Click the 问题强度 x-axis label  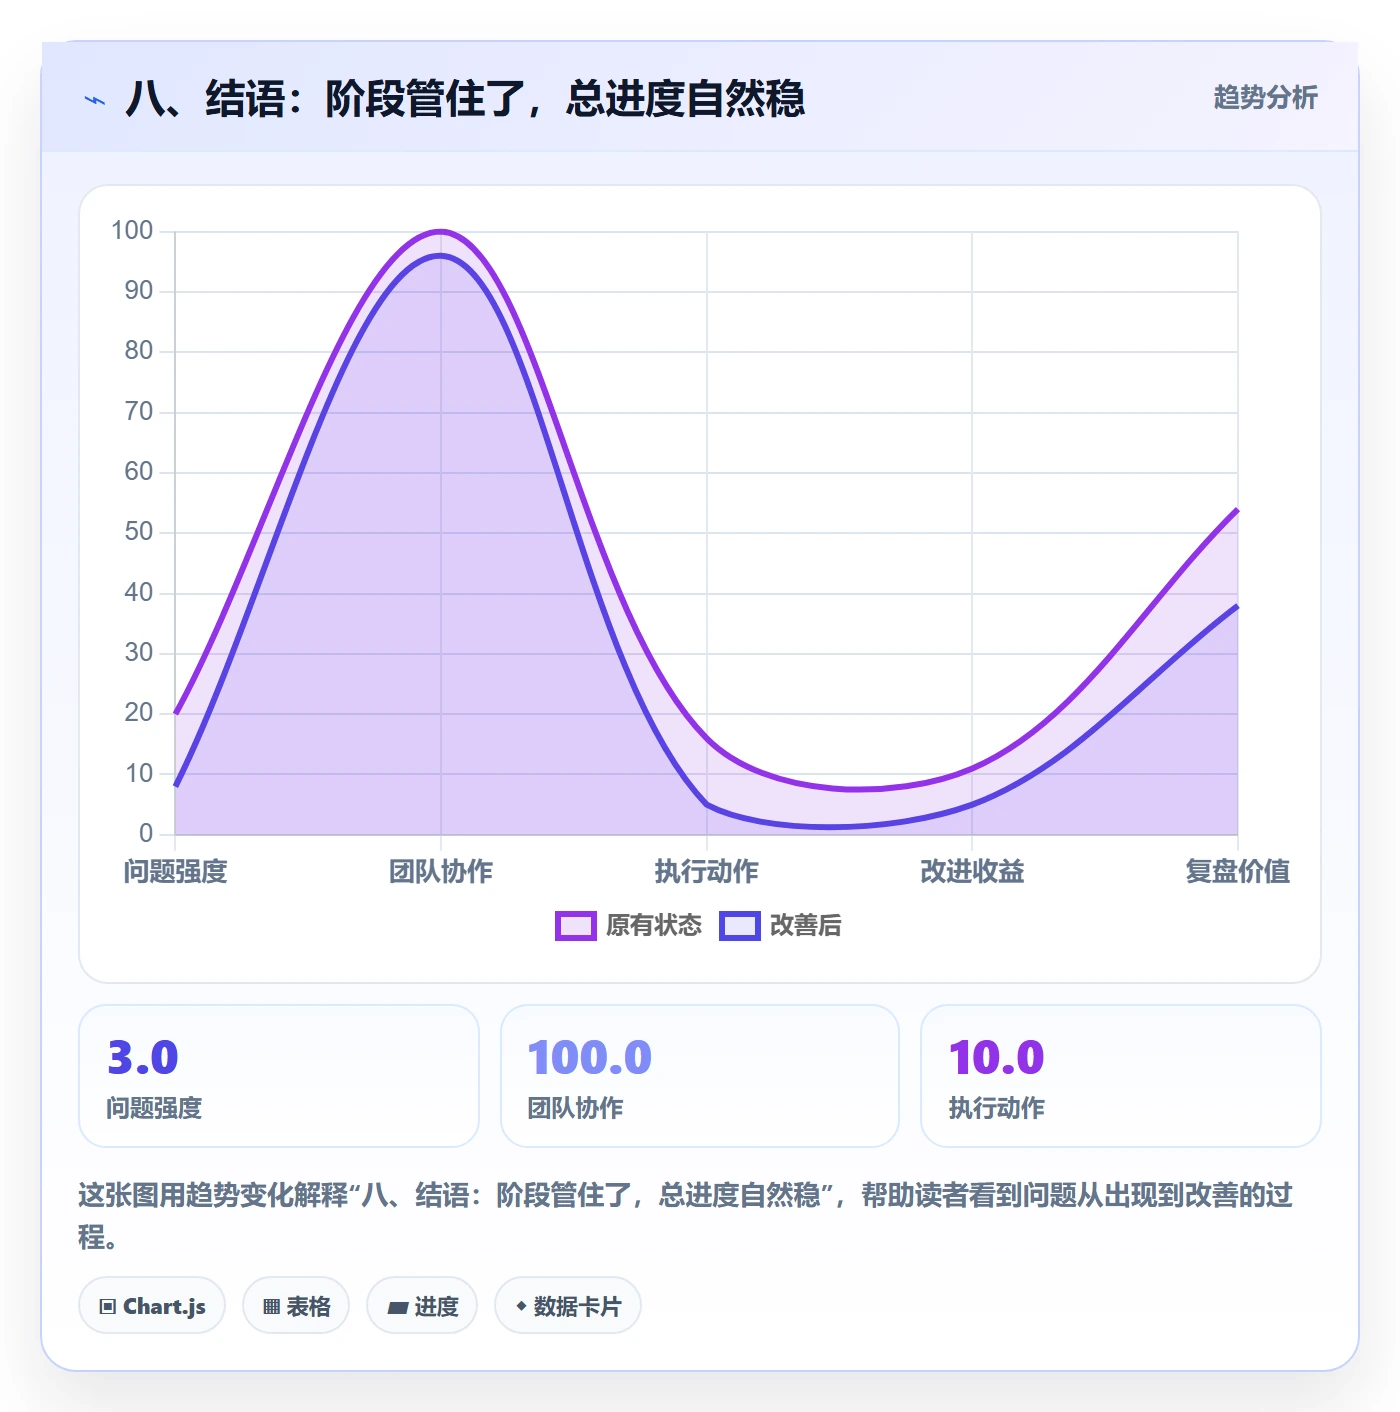coord(175,872)
